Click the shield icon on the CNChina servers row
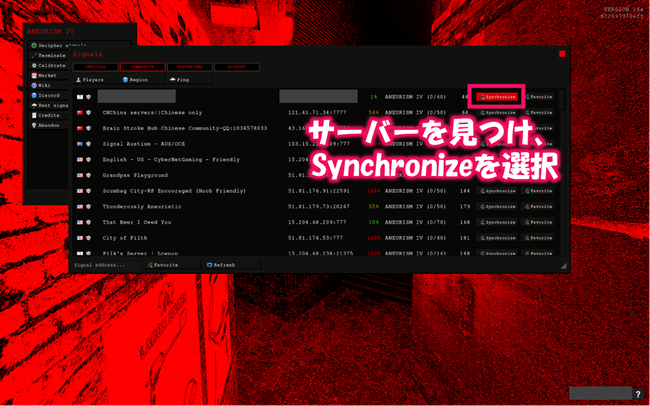Image resolution: width=650 pixels, height=406 pixels. click(x=88, y=112)
